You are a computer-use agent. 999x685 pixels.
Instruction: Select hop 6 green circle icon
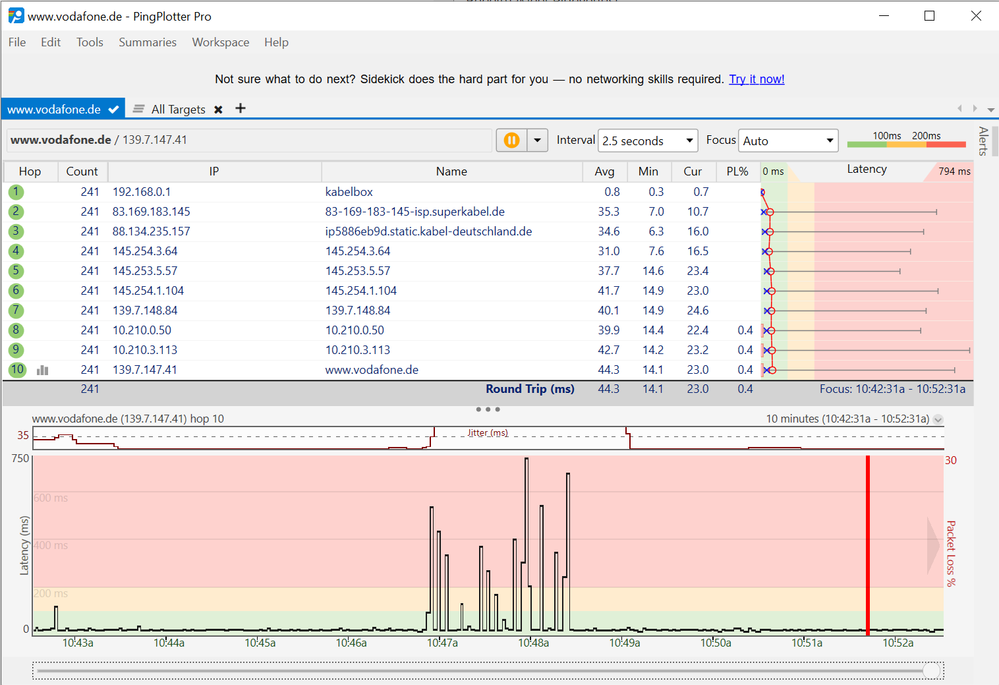(16, 291)
